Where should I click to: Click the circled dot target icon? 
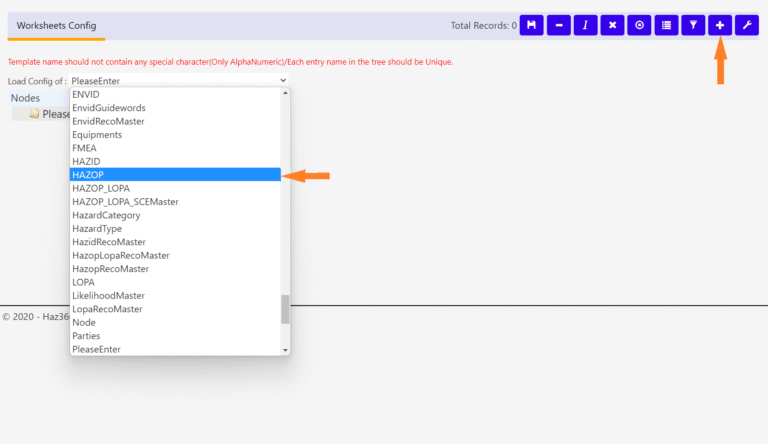(x=639, y=25)
